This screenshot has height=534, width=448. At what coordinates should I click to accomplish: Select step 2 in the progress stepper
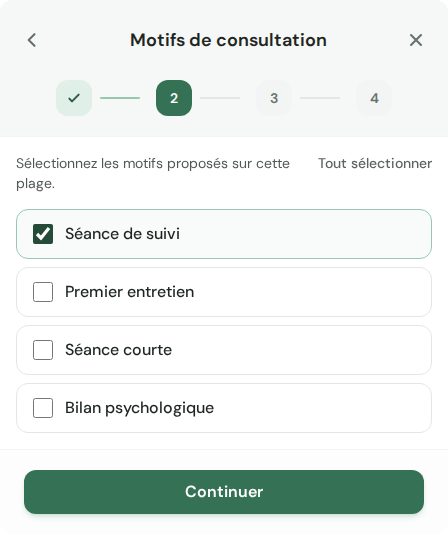tap(174, 98)
